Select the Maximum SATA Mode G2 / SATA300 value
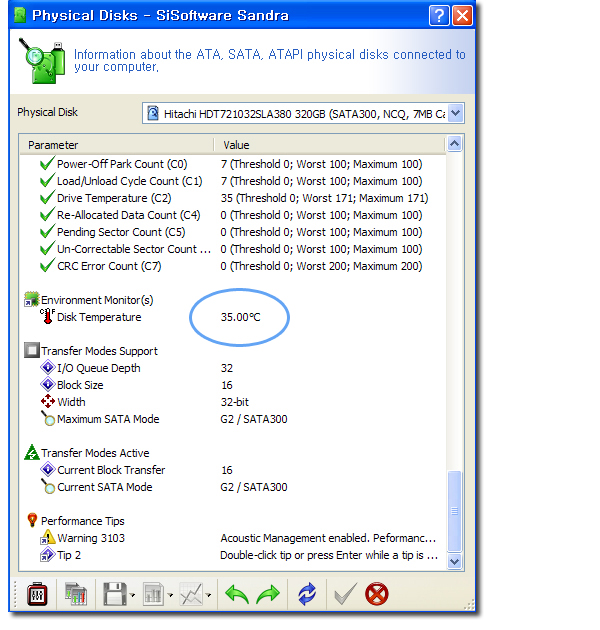 254,419
